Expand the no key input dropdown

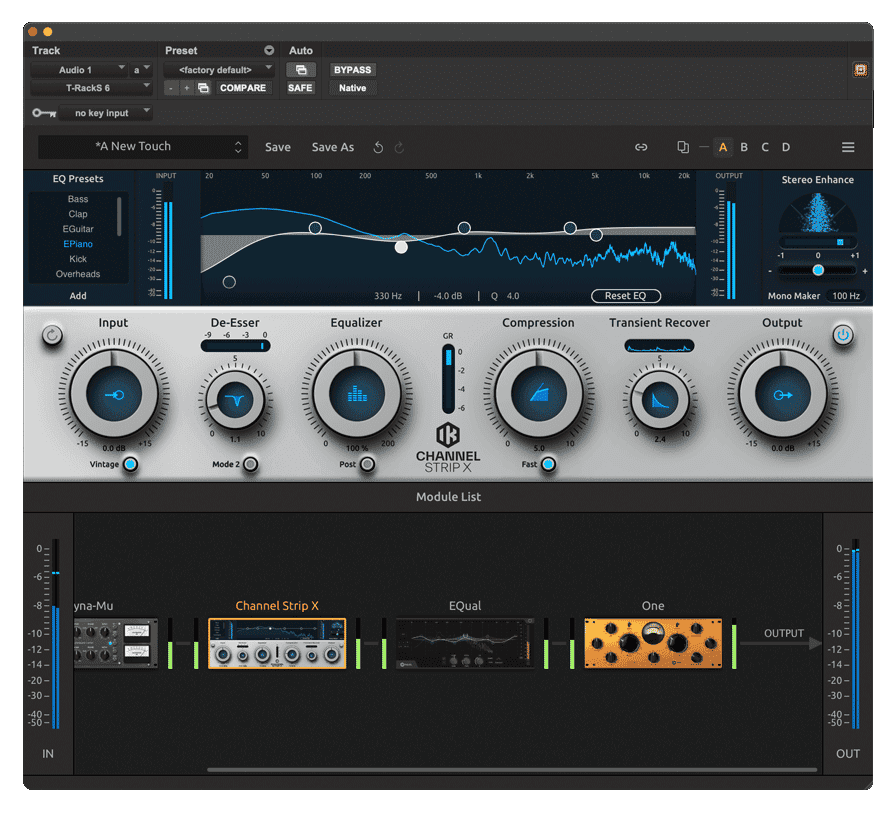[106, 113]
